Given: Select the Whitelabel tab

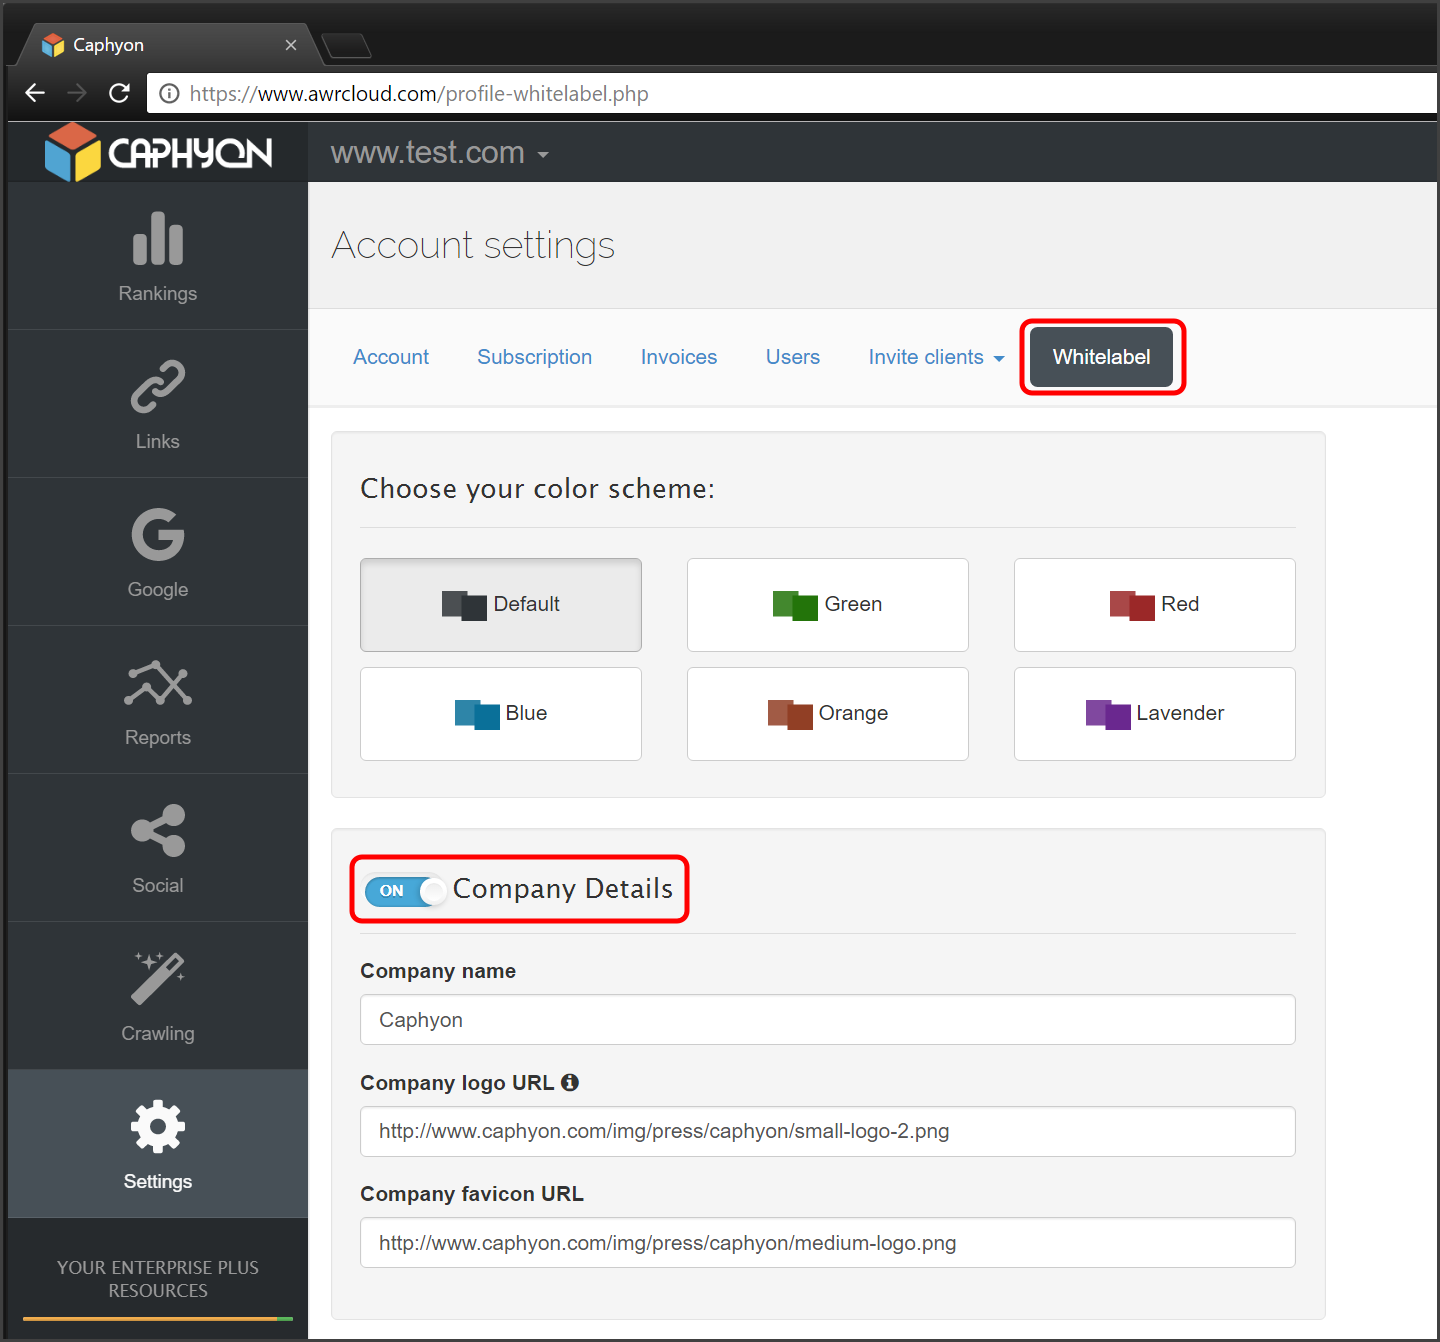Looking at the screenshot, I should pyautogui.click(x=1102, y=357).
